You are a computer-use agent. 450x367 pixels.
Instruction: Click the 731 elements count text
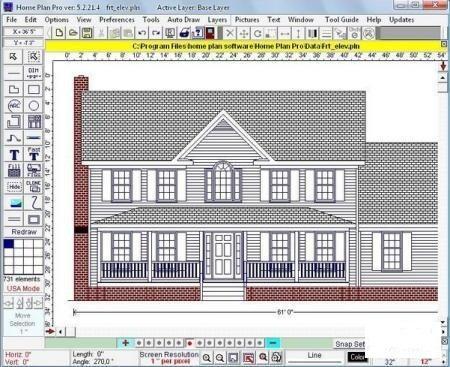coord(22,279)
